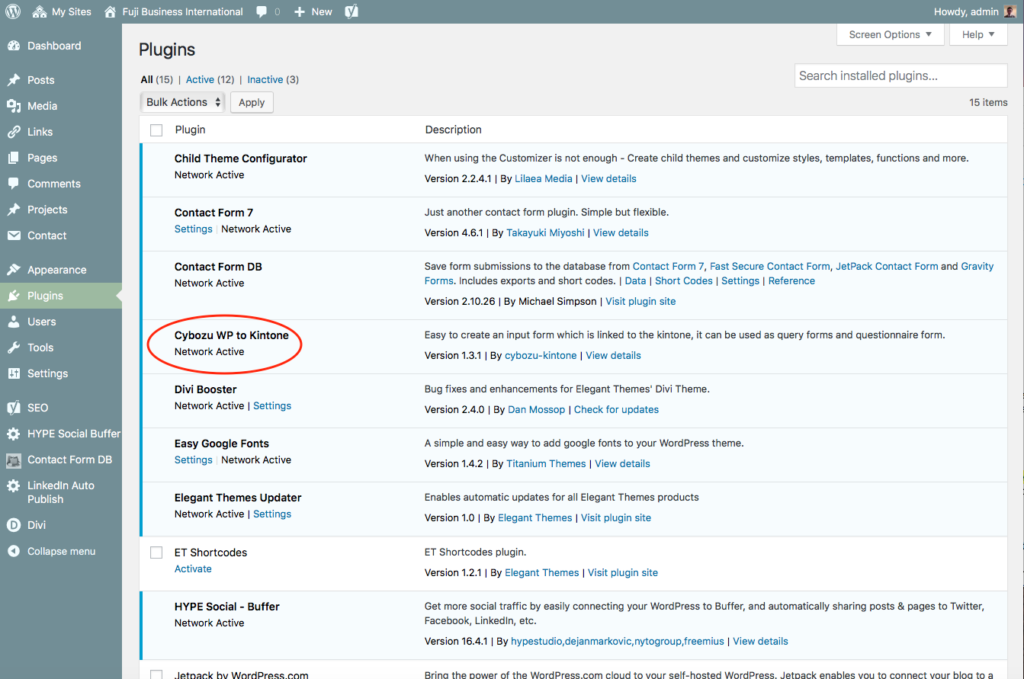Check the ET Shortcodes plugin checkbox
The width and height of the screenshot is (1024, 679).
(156, 553)
